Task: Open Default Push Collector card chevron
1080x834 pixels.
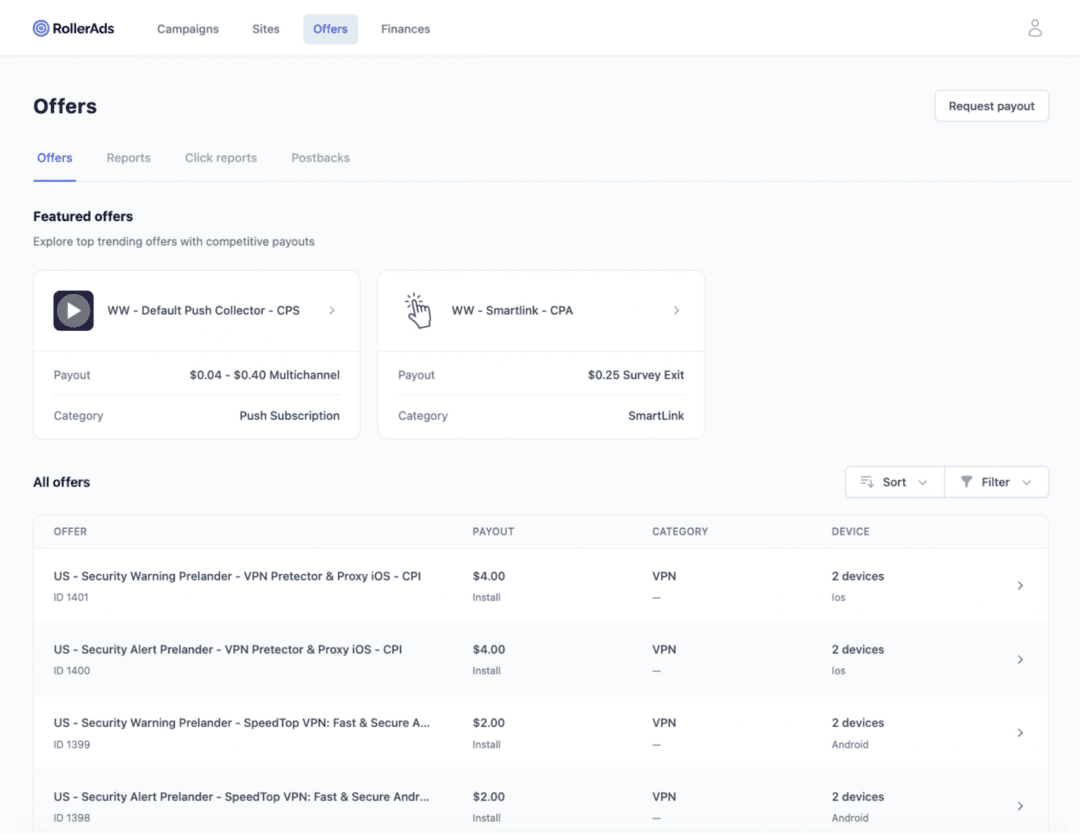Action: [x=332, y=311]
